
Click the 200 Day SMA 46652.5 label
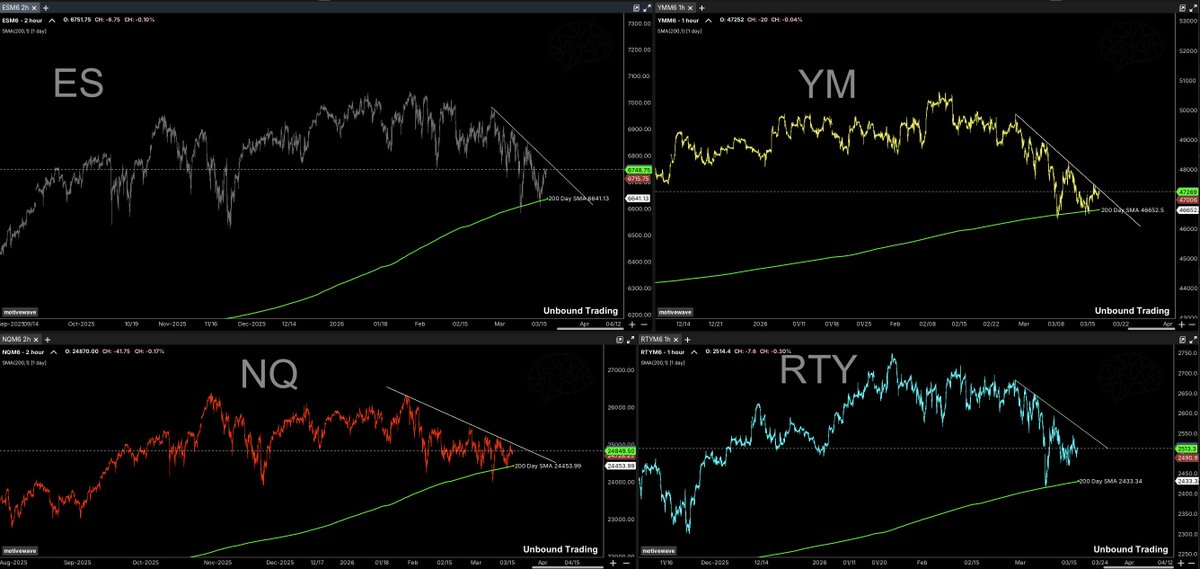coord(1133,210)
